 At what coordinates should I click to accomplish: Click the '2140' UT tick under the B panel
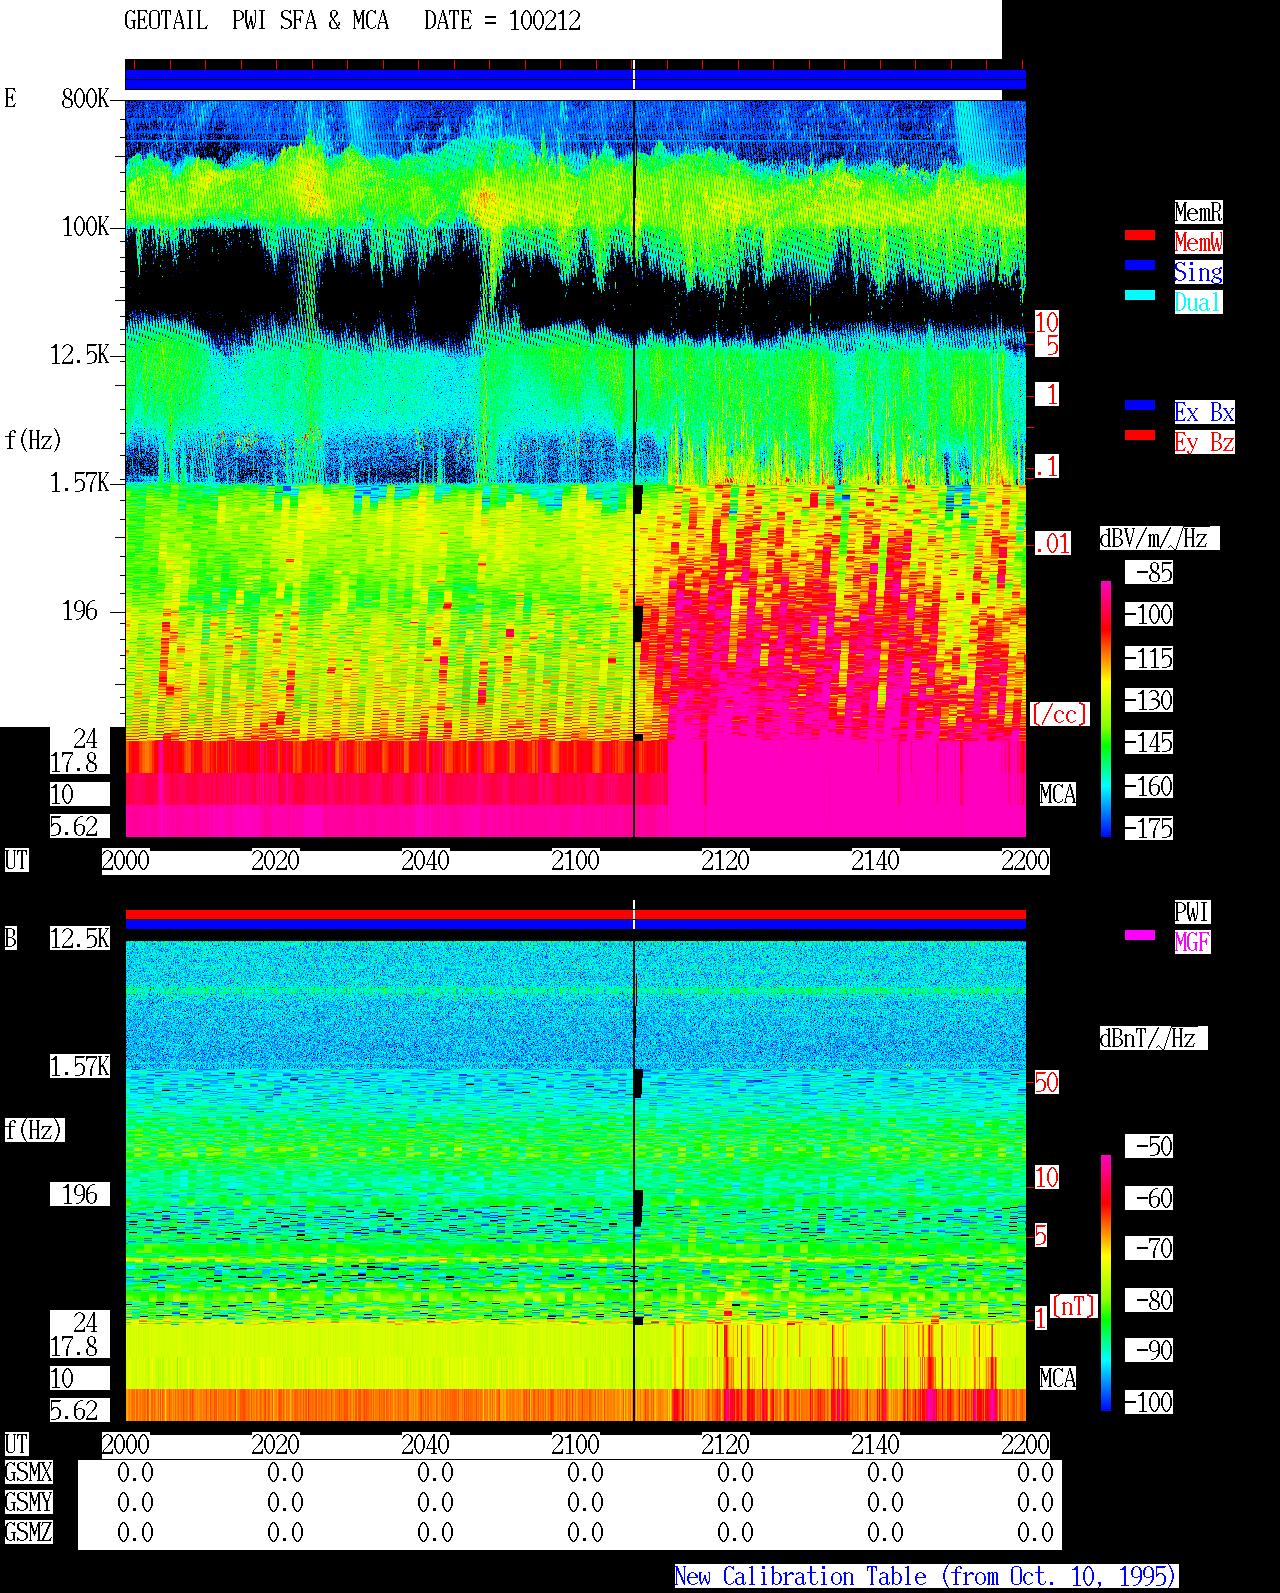click(x=876, y=1444)
